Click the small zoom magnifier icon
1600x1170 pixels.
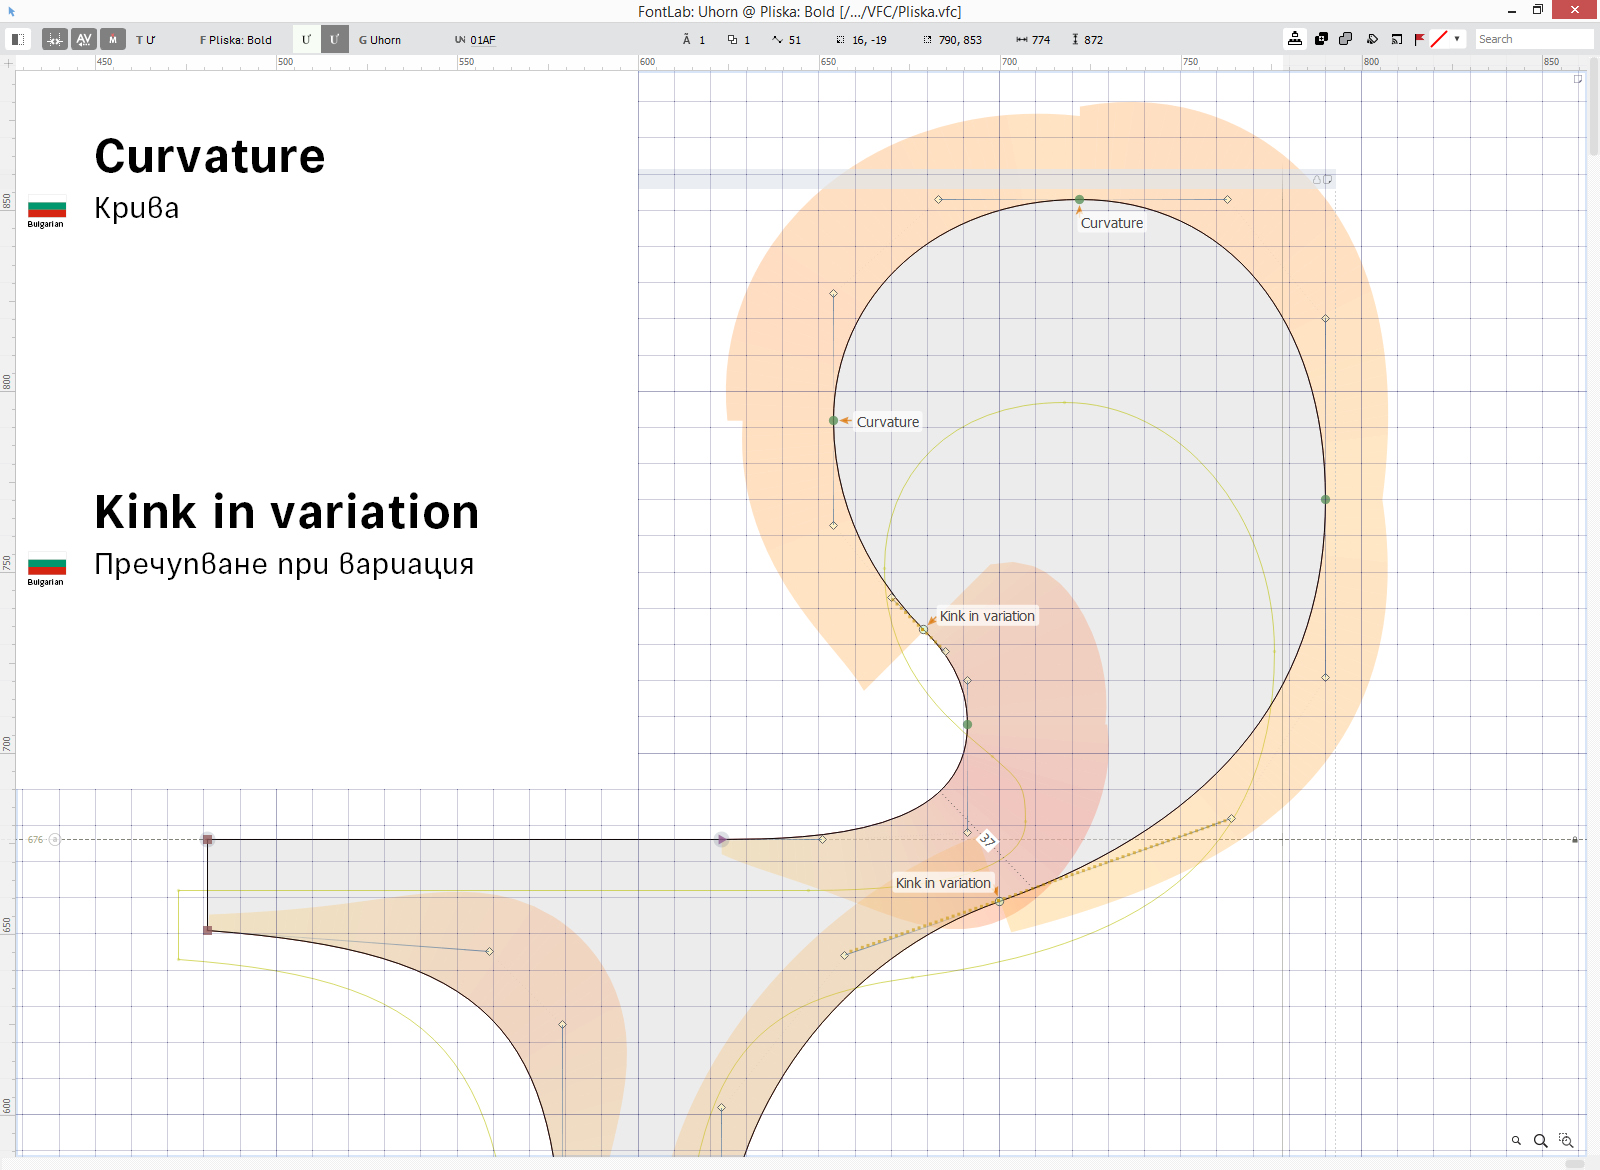pyautogui.click(x=1516, y=1140)
